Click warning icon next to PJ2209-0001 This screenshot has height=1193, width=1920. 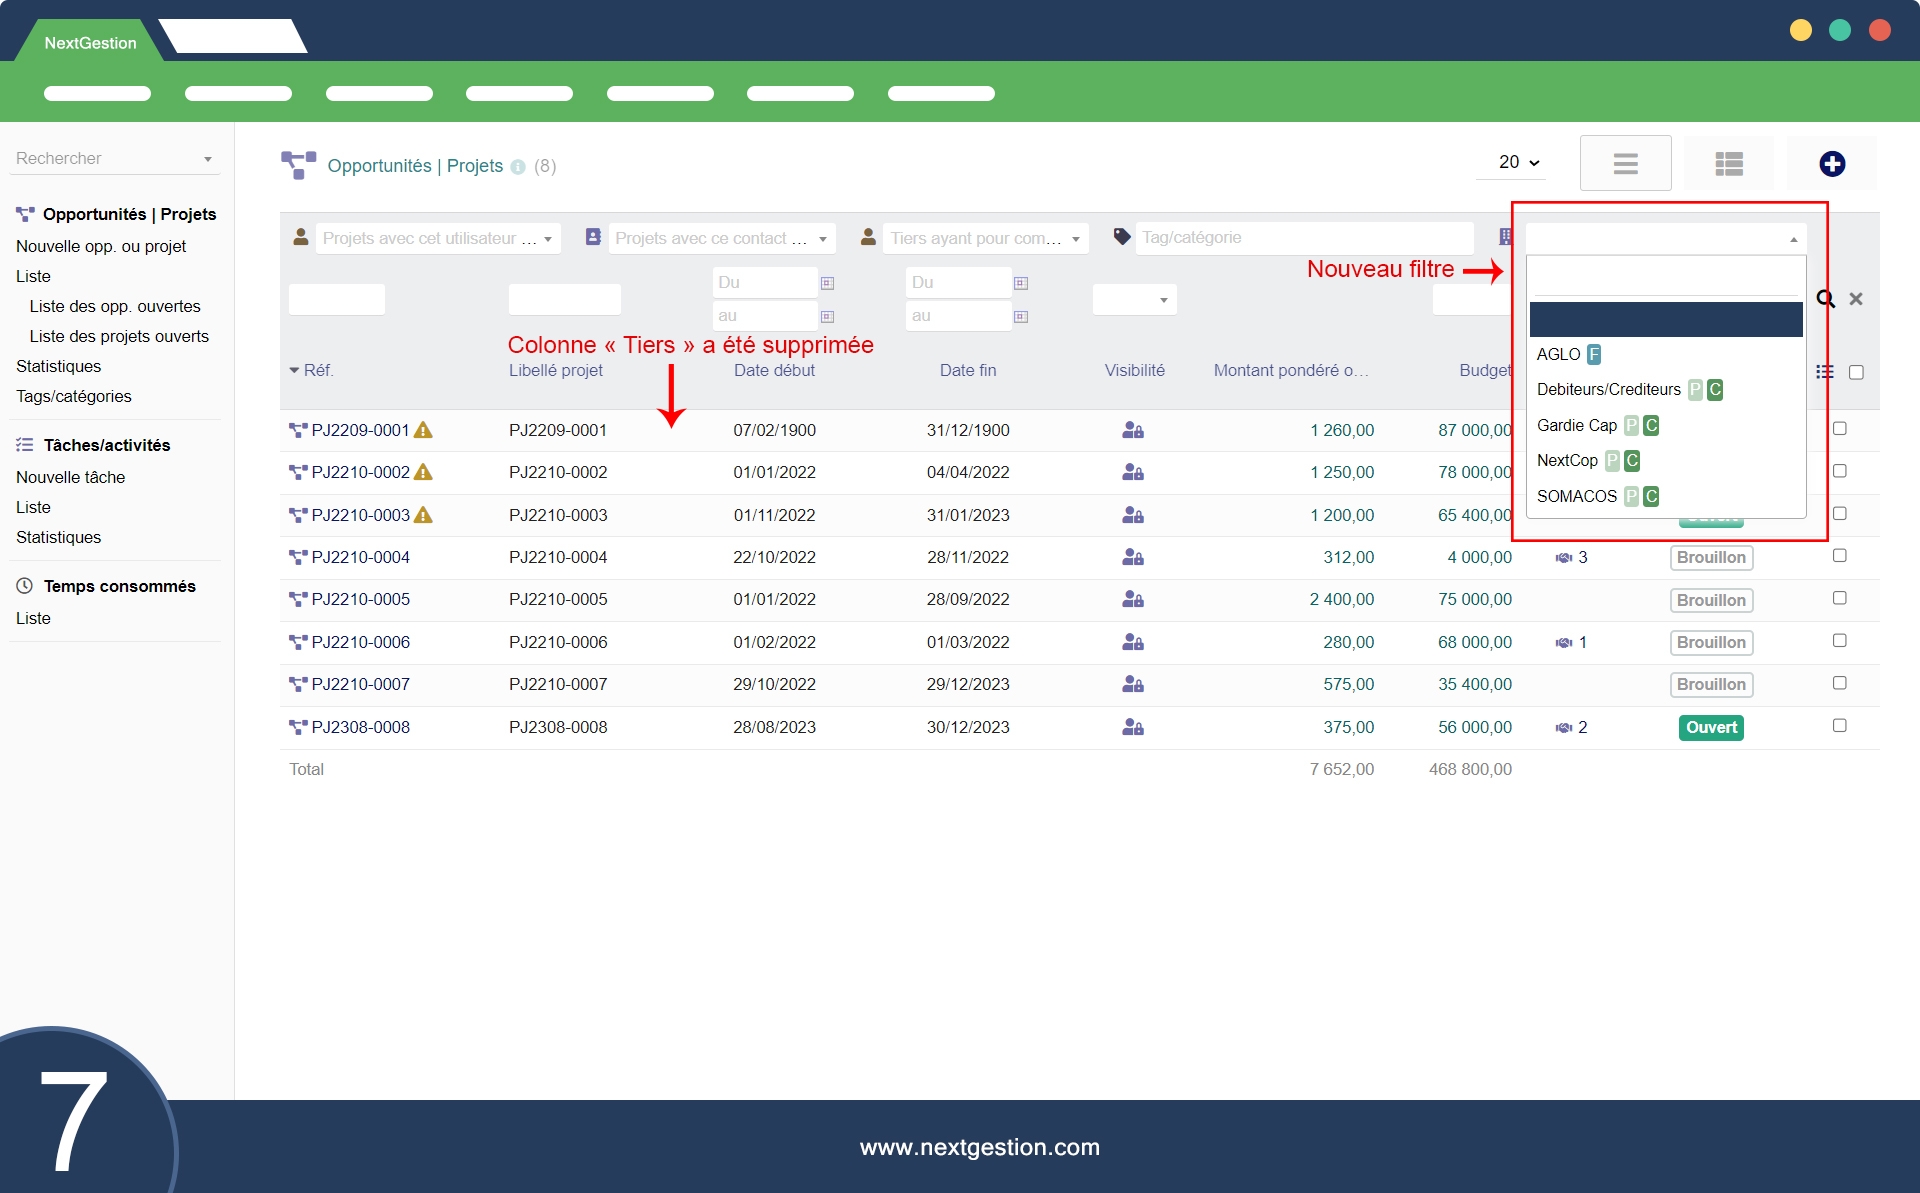(x=423, y=430)
